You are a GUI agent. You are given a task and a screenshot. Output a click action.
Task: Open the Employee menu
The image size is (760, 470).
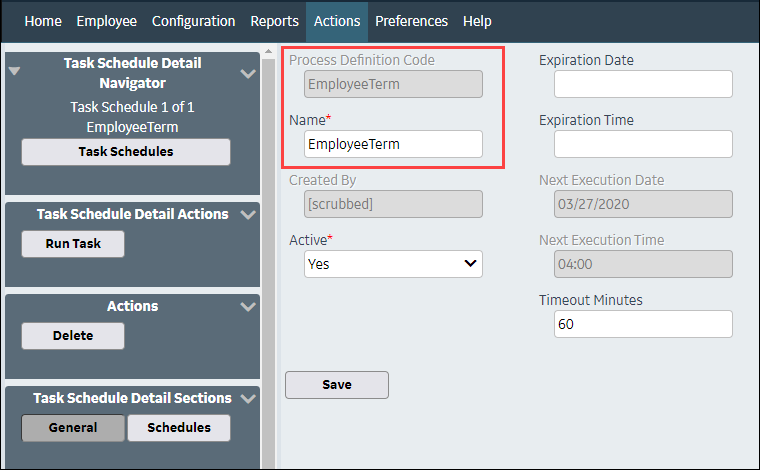click(107, 21)
